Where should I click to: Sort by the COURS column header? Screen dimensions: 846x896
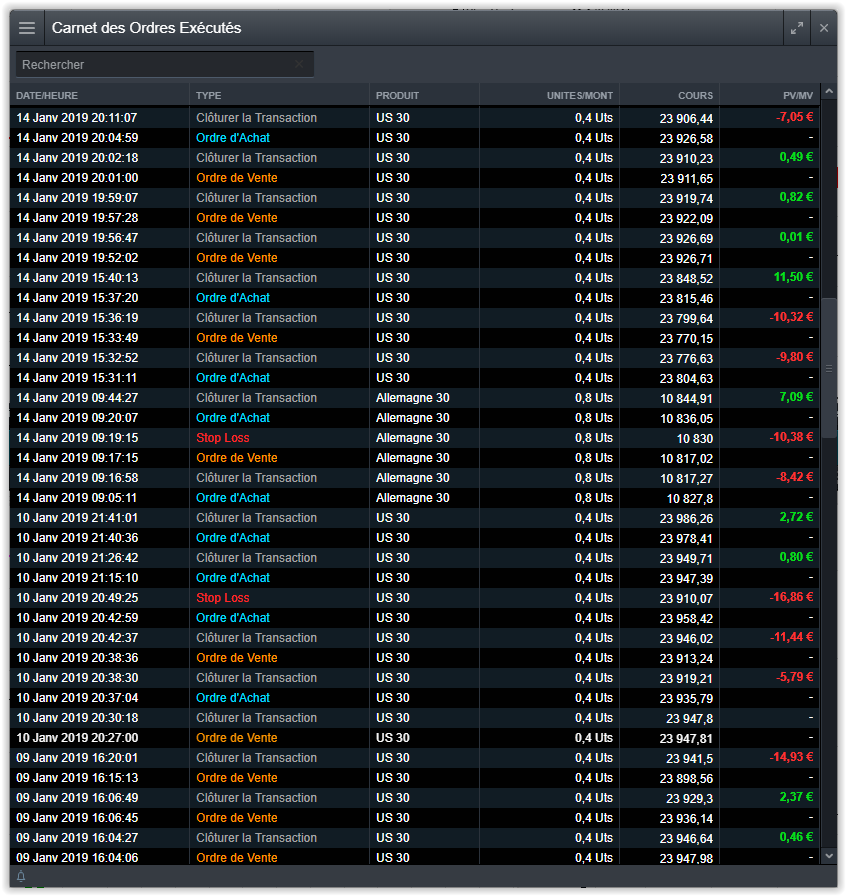pos(696,95)
